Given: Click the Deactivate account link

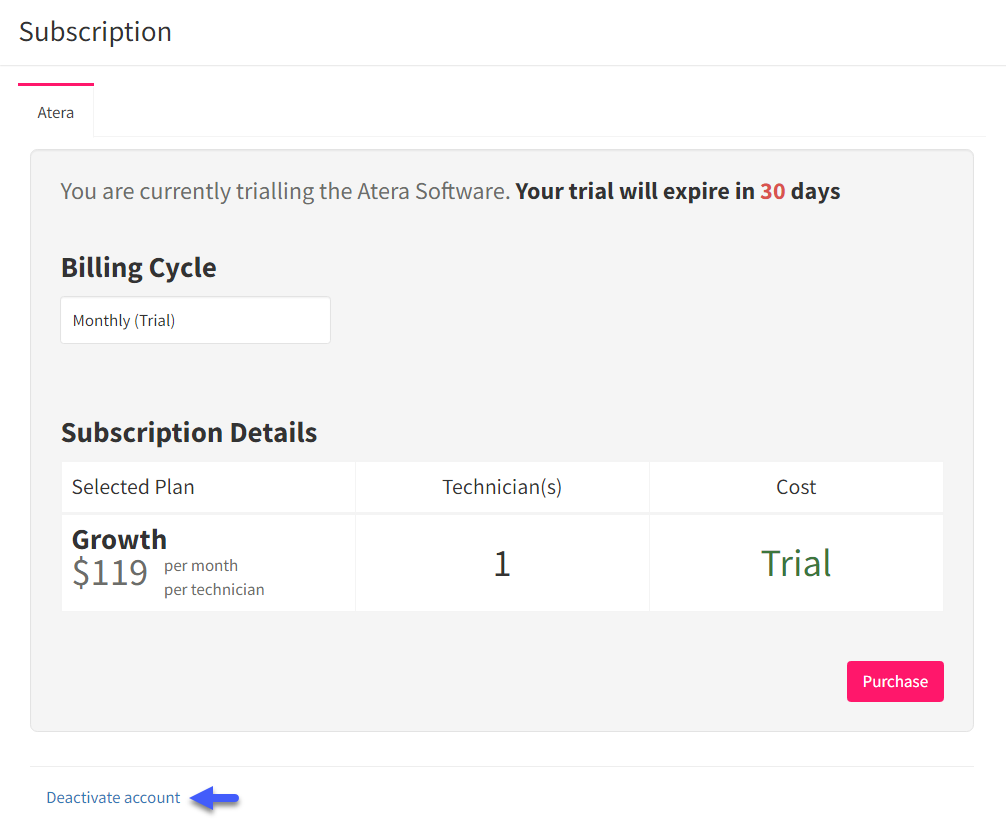Looking at the screenshot, I should (113, 797).
